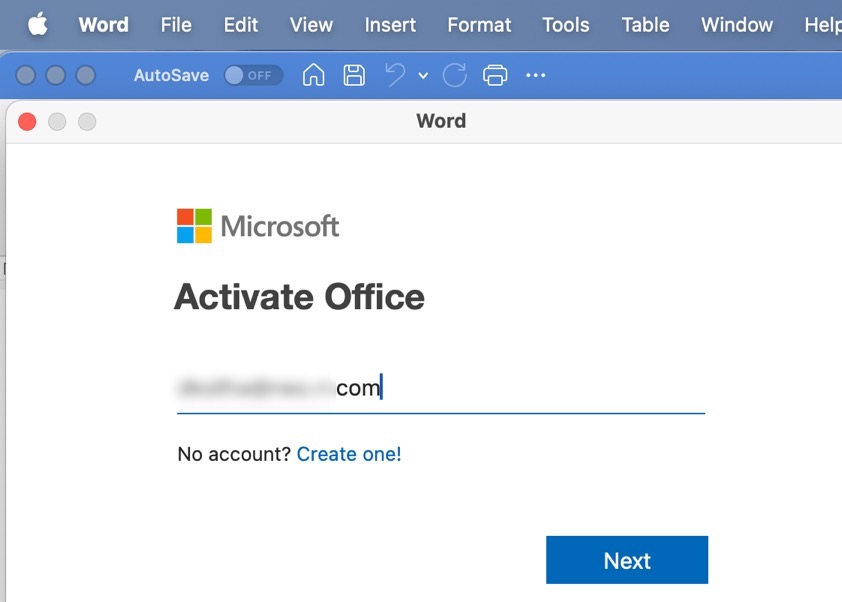Open the Help menu

coord(823,25)
